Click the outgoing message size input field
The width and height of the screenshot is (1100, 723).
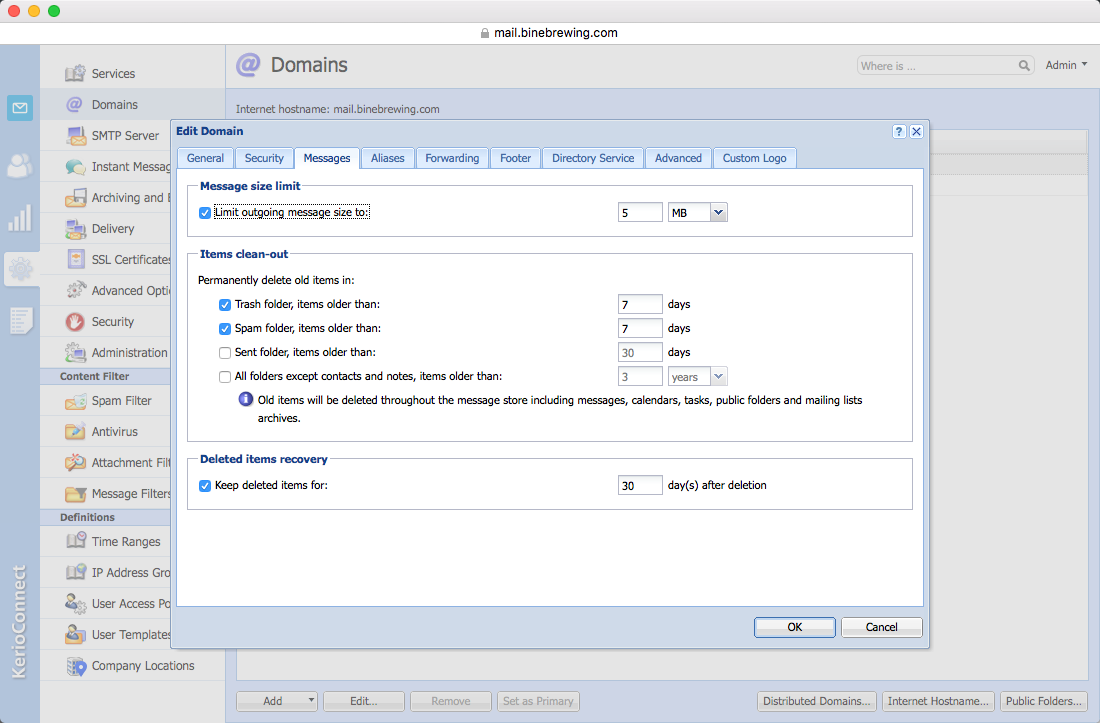click(x=640, y=213)
